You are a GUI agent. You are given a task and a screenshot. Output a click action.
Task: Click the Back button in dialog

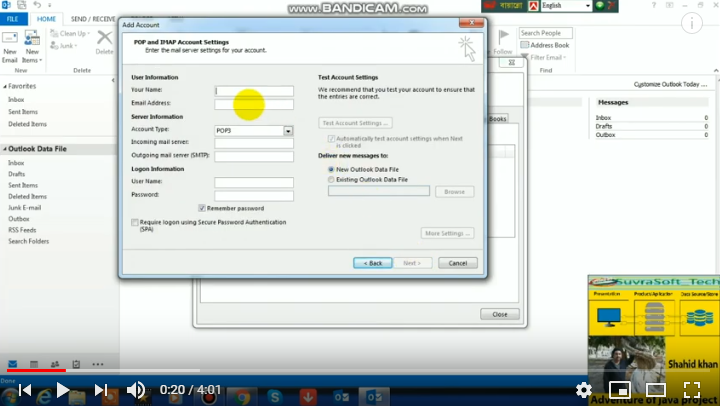(x=371, y=263)
